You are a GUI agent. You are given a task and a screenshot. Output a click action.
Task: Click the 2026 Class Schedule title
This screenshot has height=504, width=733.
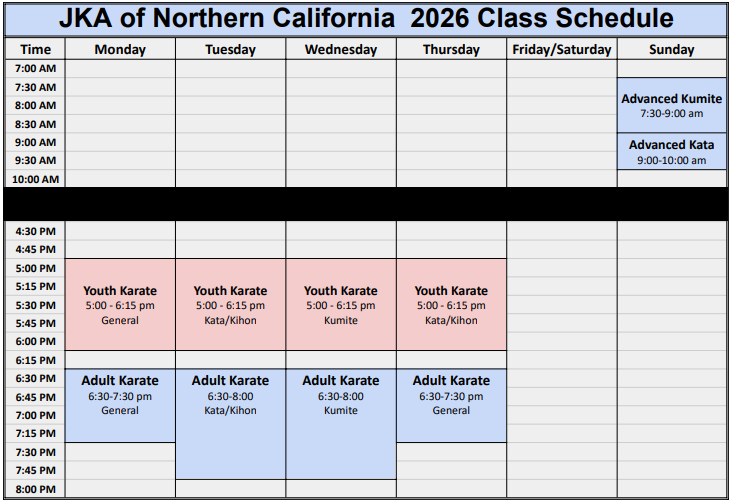pos(366,19)
